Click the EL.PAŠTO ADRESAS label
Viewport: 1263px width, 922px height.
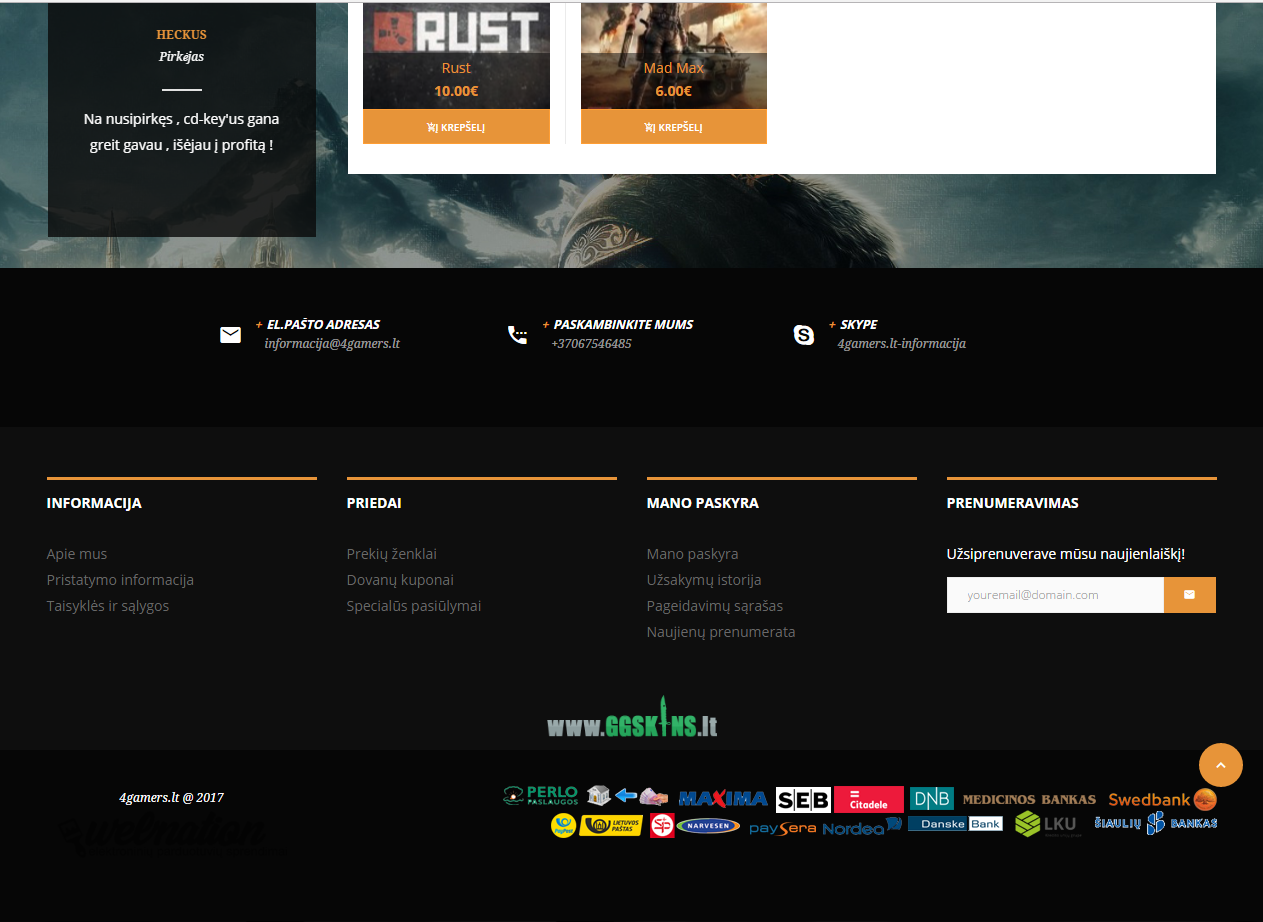click(323, 325)
